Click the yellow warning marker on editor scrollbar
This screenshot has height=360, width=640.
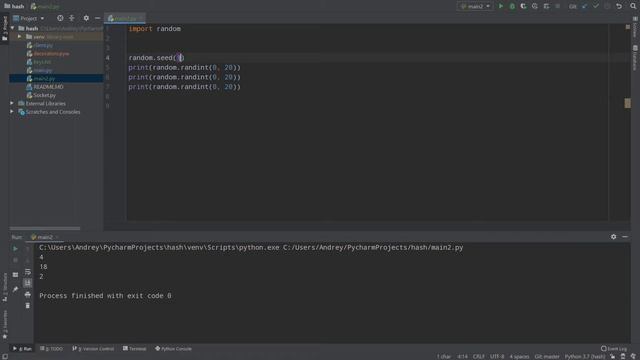point(627,103)
